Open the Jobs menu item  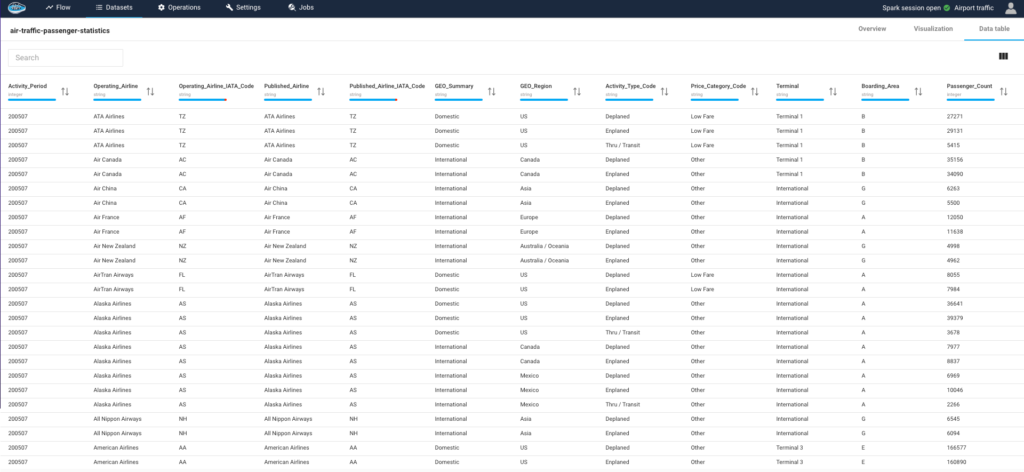(x=301, y=8)
